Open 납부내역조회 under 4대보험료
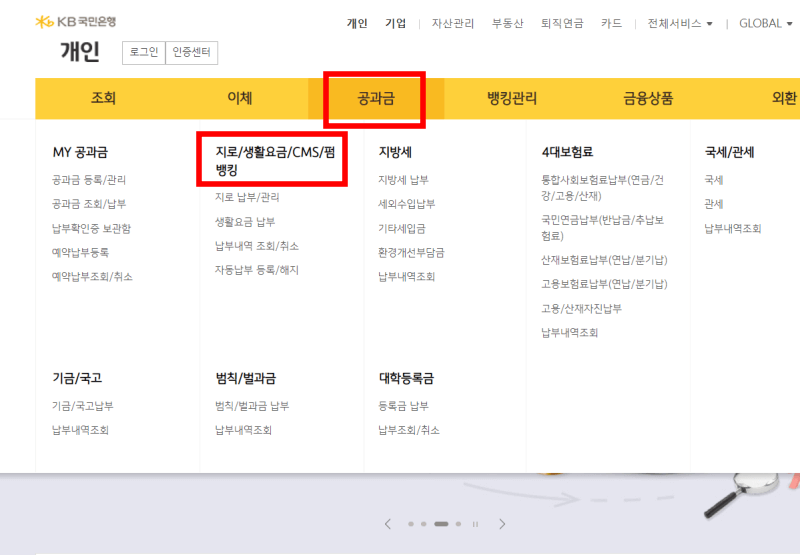 coord(569,333)
